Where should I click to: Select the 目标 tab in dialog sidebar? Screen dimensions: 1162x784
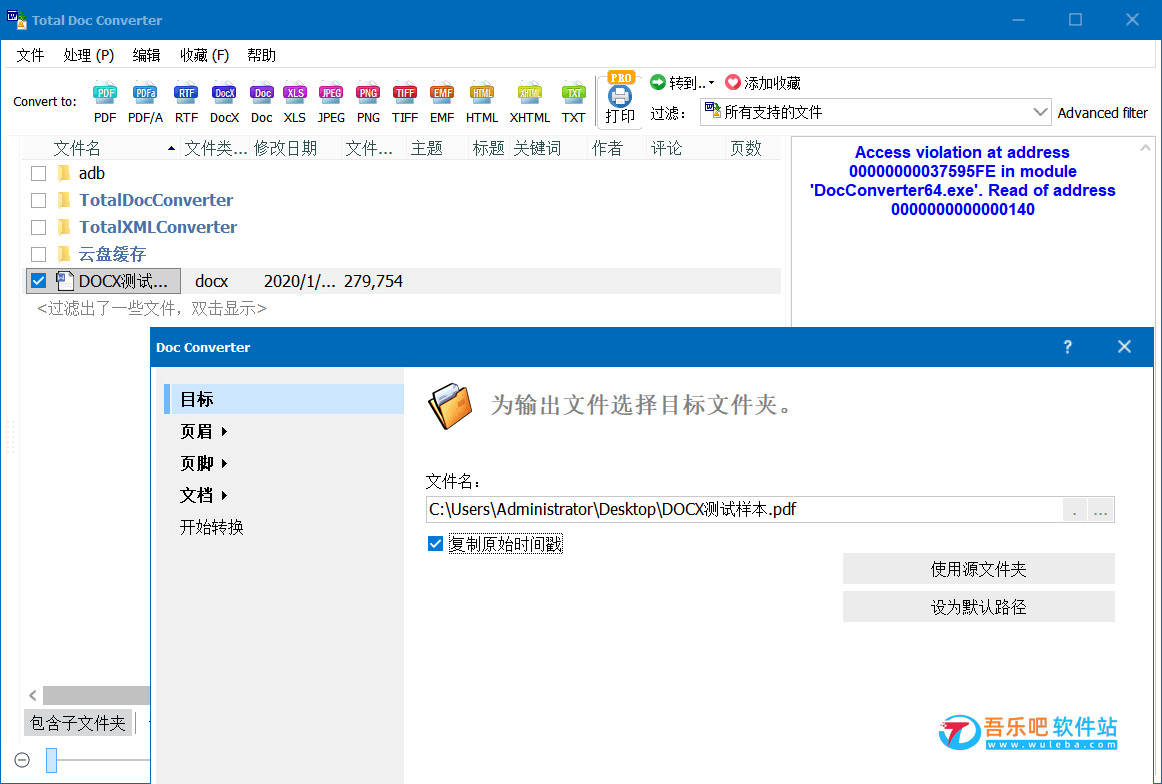tap(284, 399)
